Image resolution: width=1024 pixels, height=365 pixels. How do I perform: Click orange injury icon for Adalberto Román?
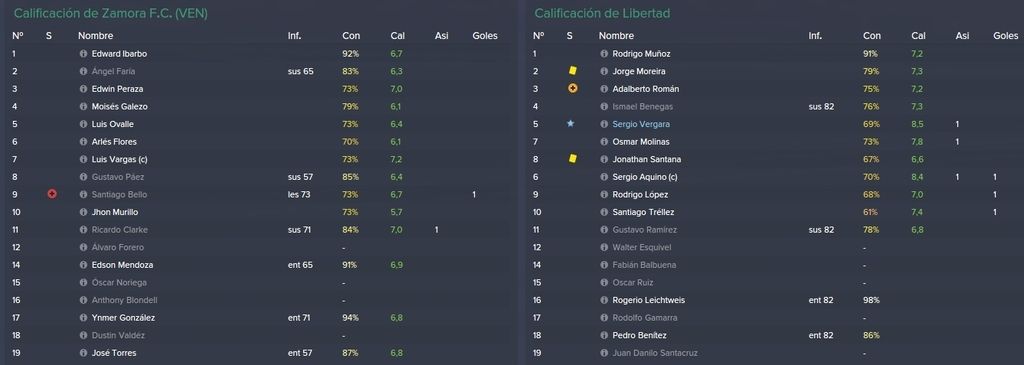pyautogui.click(x=573, y=88)
